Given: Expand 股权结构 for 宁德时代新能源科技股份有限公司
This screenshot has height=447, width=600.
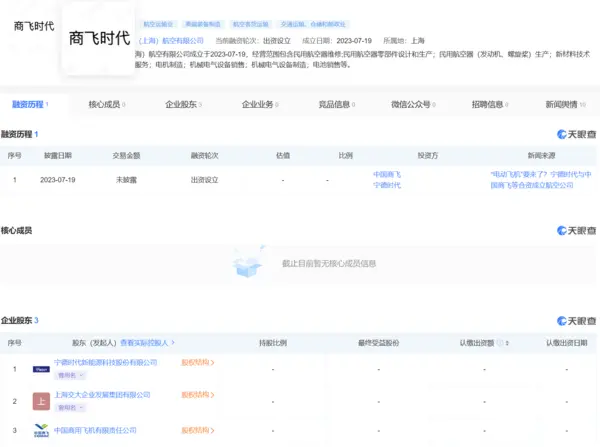Looking at the screenshot, I should [x=197, y=363].
